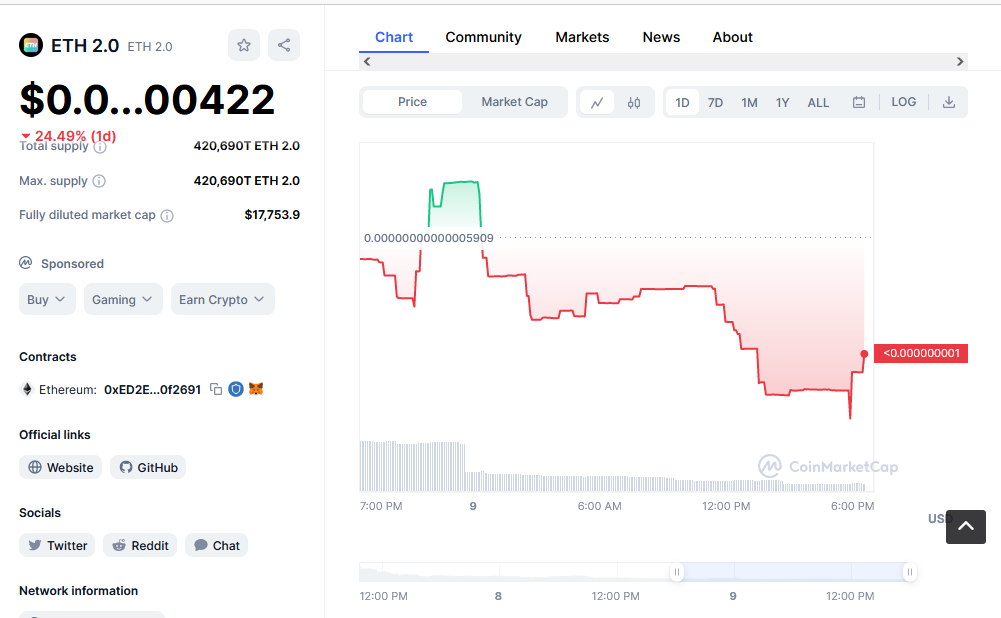
Task: Set chart range to 1M
Action: tap(749, 102)
